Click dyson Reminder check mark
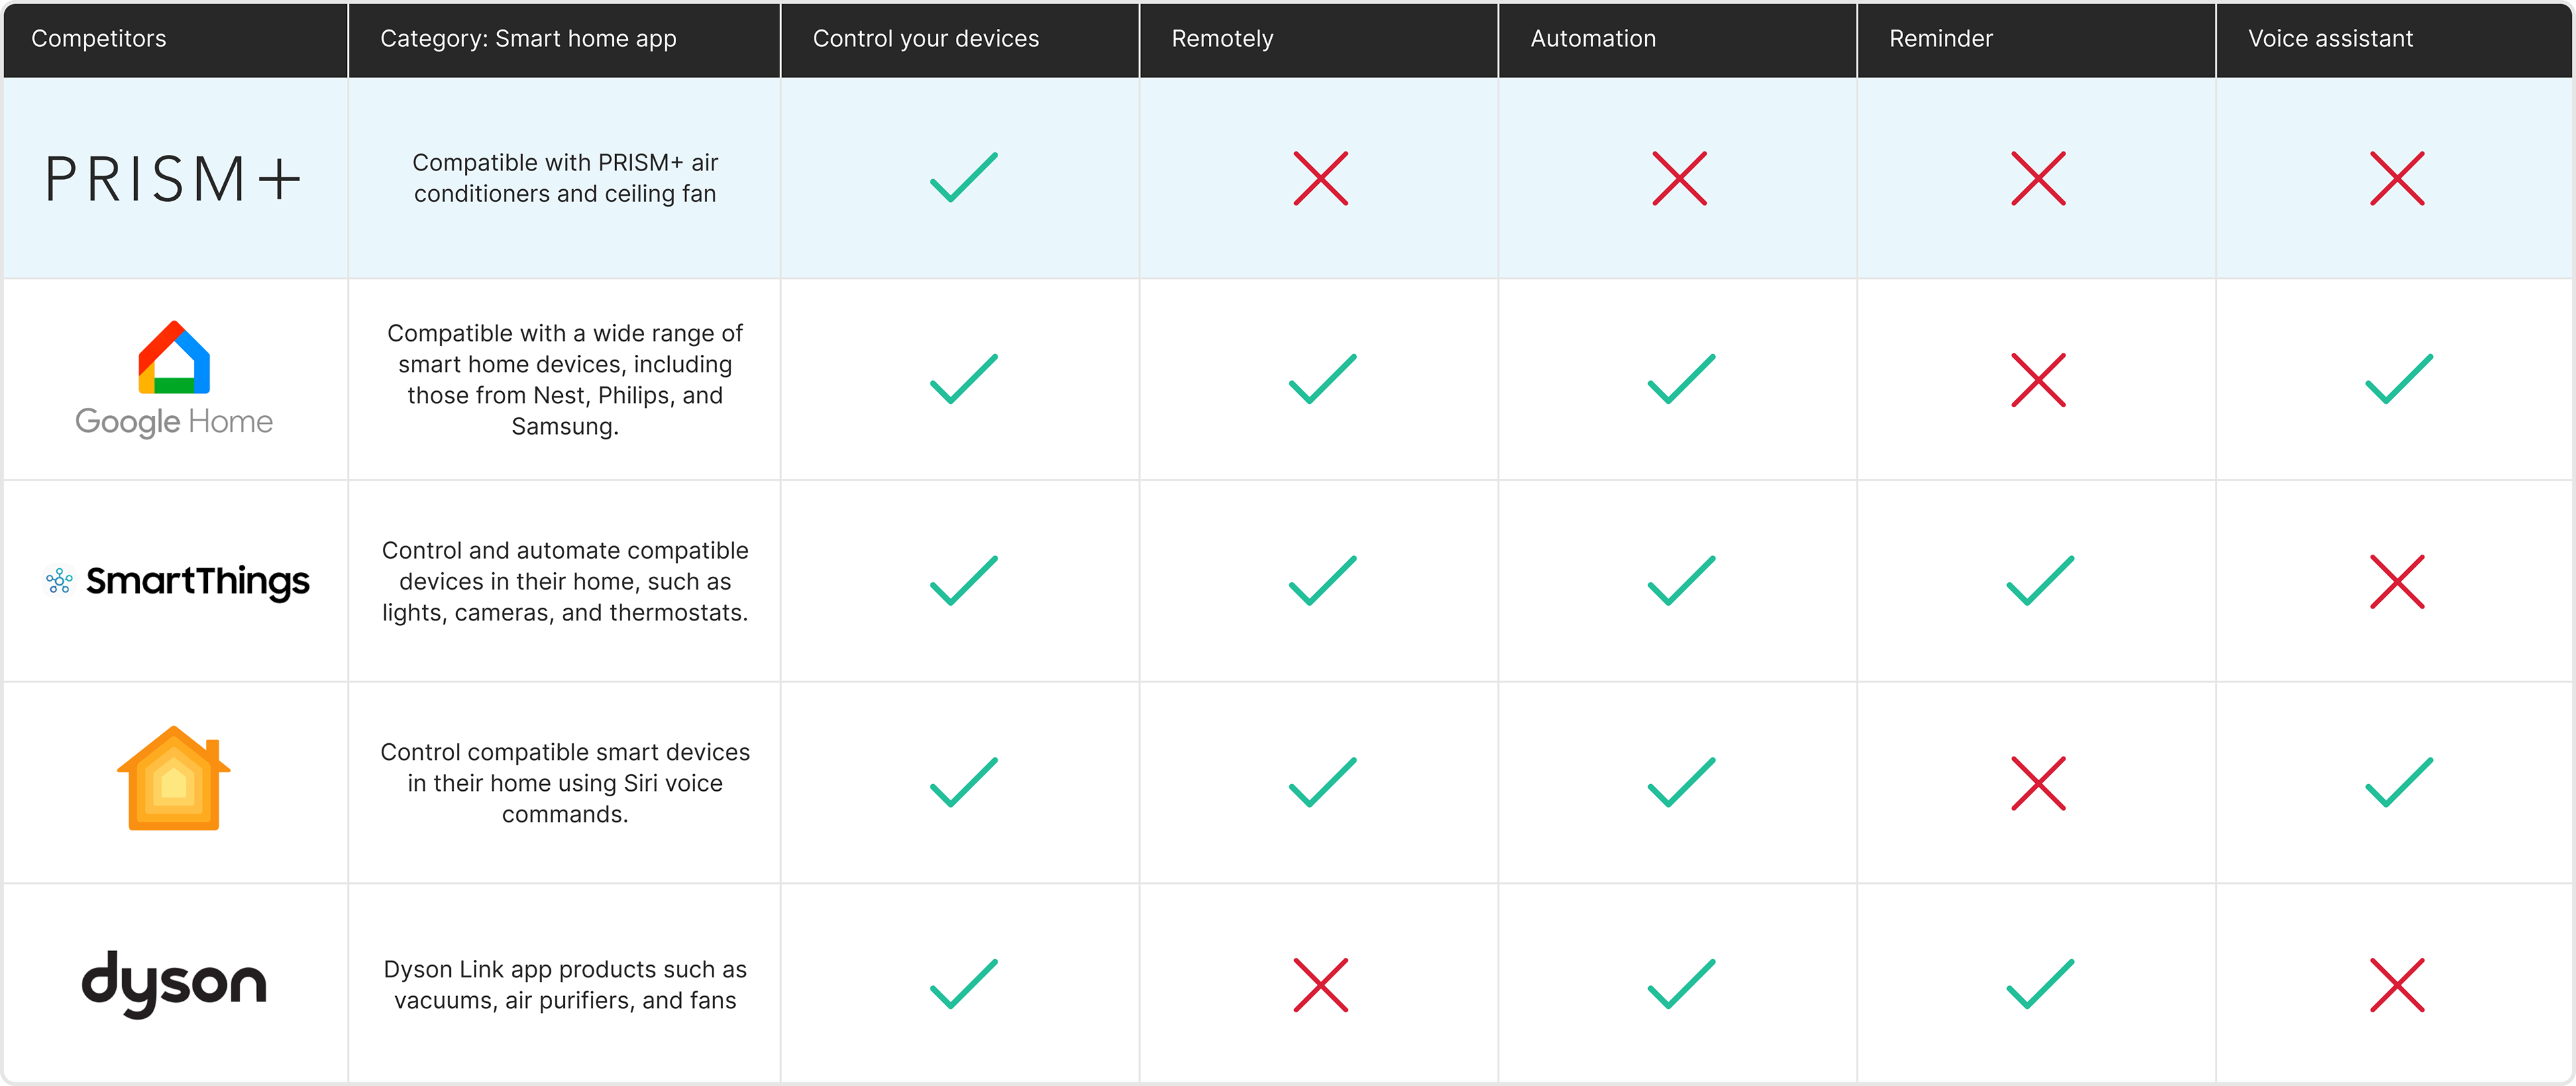The image size is (2576, 1086). click(x=2040, y=984)
